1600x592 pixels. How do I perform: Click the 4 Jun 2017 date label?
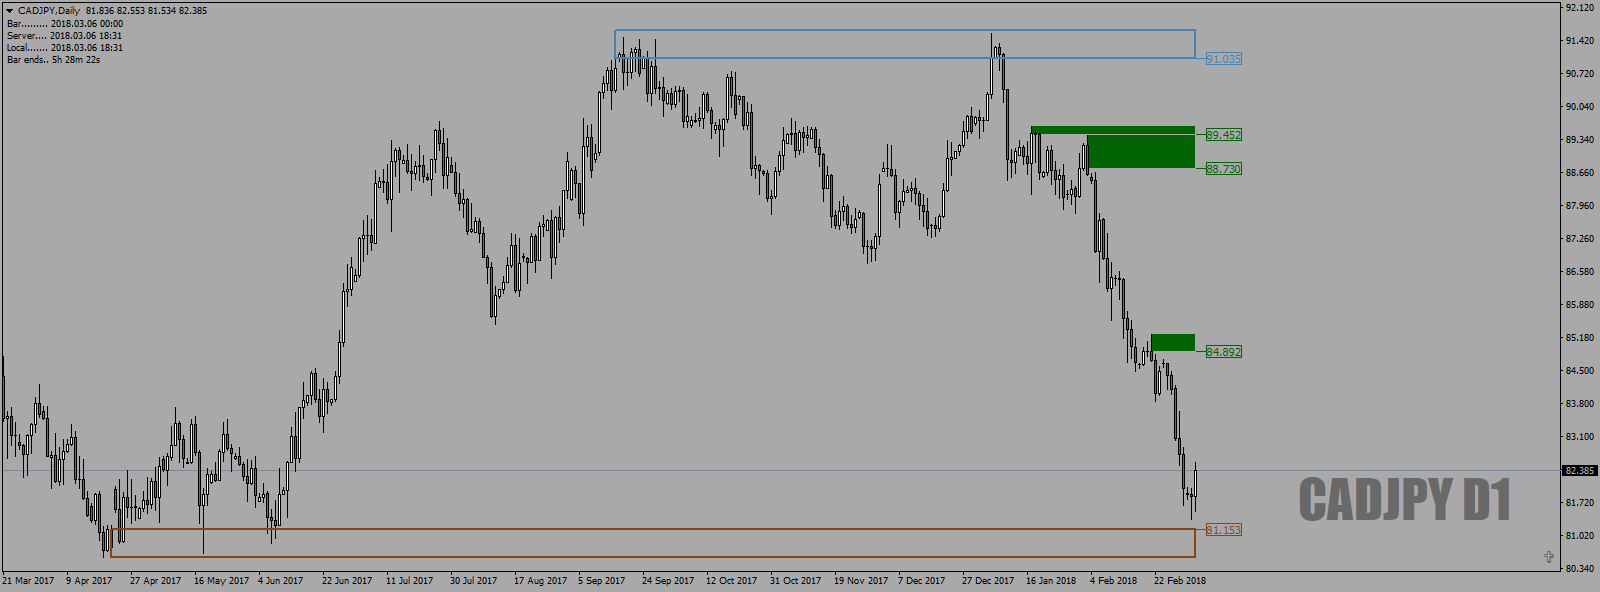(x=281, y=581)
